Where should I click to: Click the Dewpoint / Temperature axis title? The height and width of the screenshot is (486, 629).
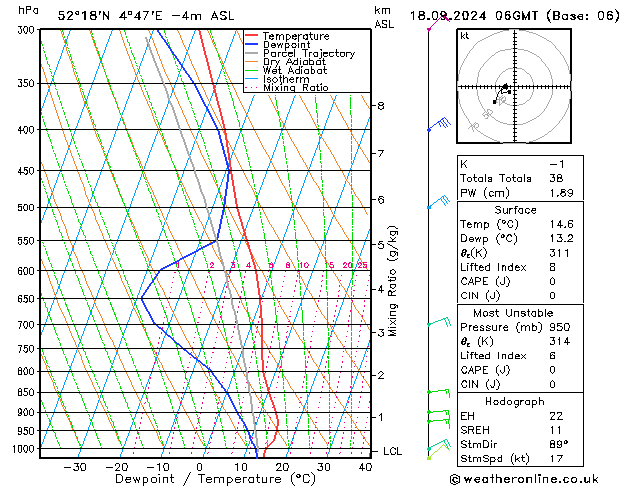point(215,479)
